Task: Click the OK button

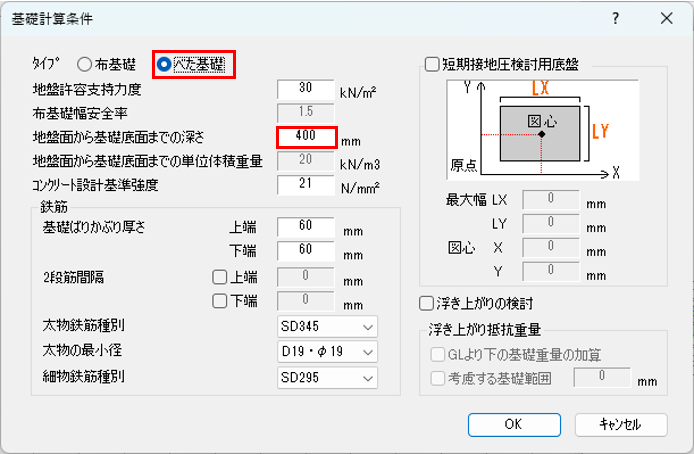Action: click(x=514, y=425)
